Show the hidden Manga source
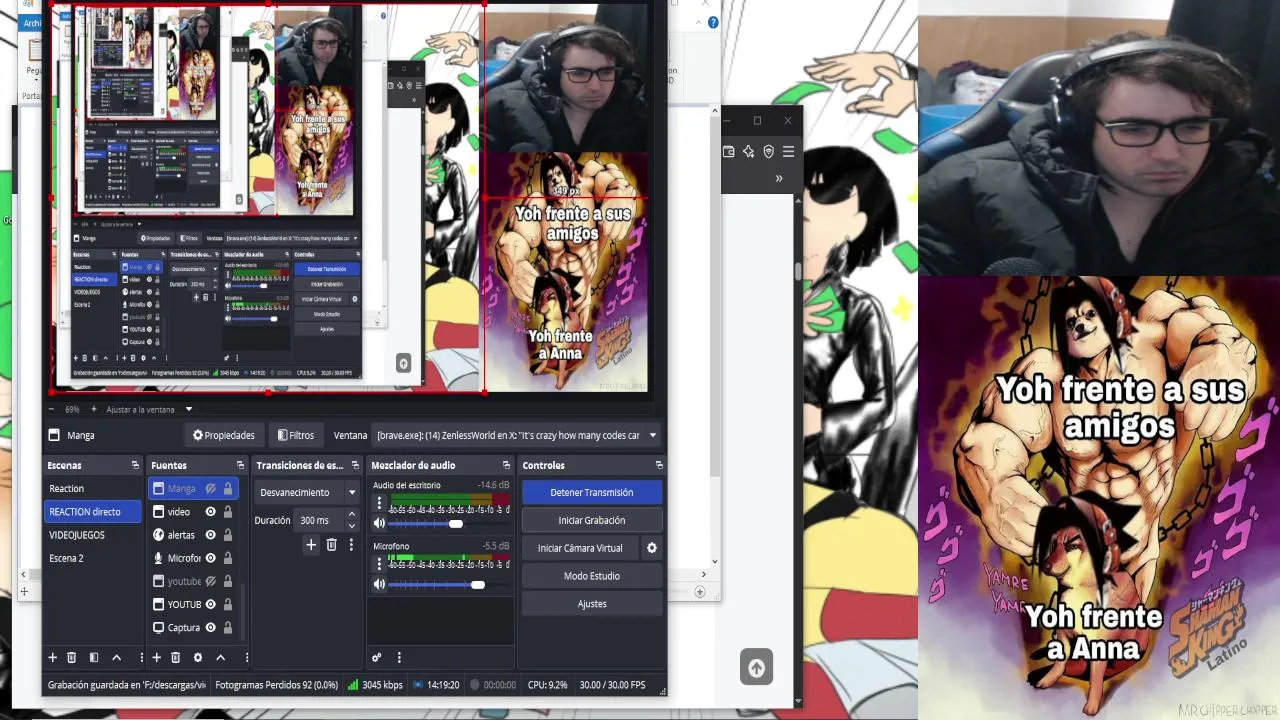1280x720 pixels. [x=211, y=488]
